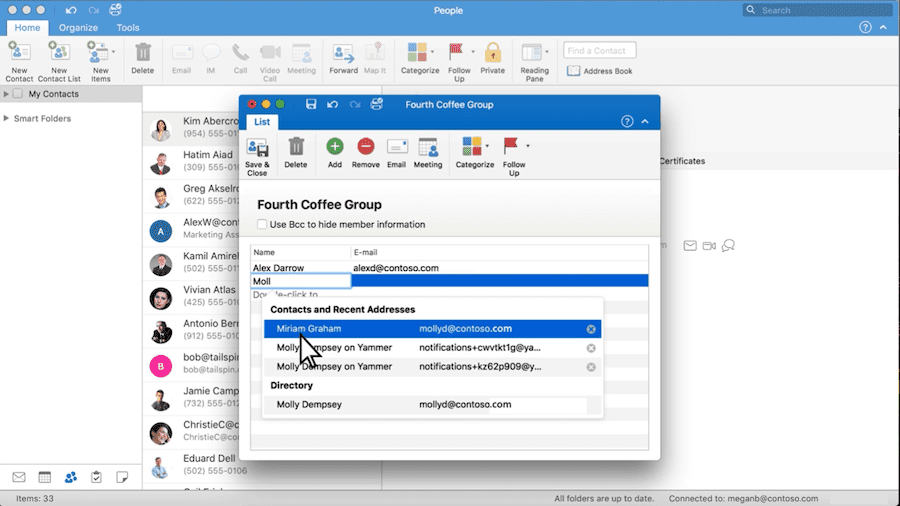The width and height of the screenshot is (900, 506).
Task: Select the Alex Darrow member row
Action: (x=449, y=268)
